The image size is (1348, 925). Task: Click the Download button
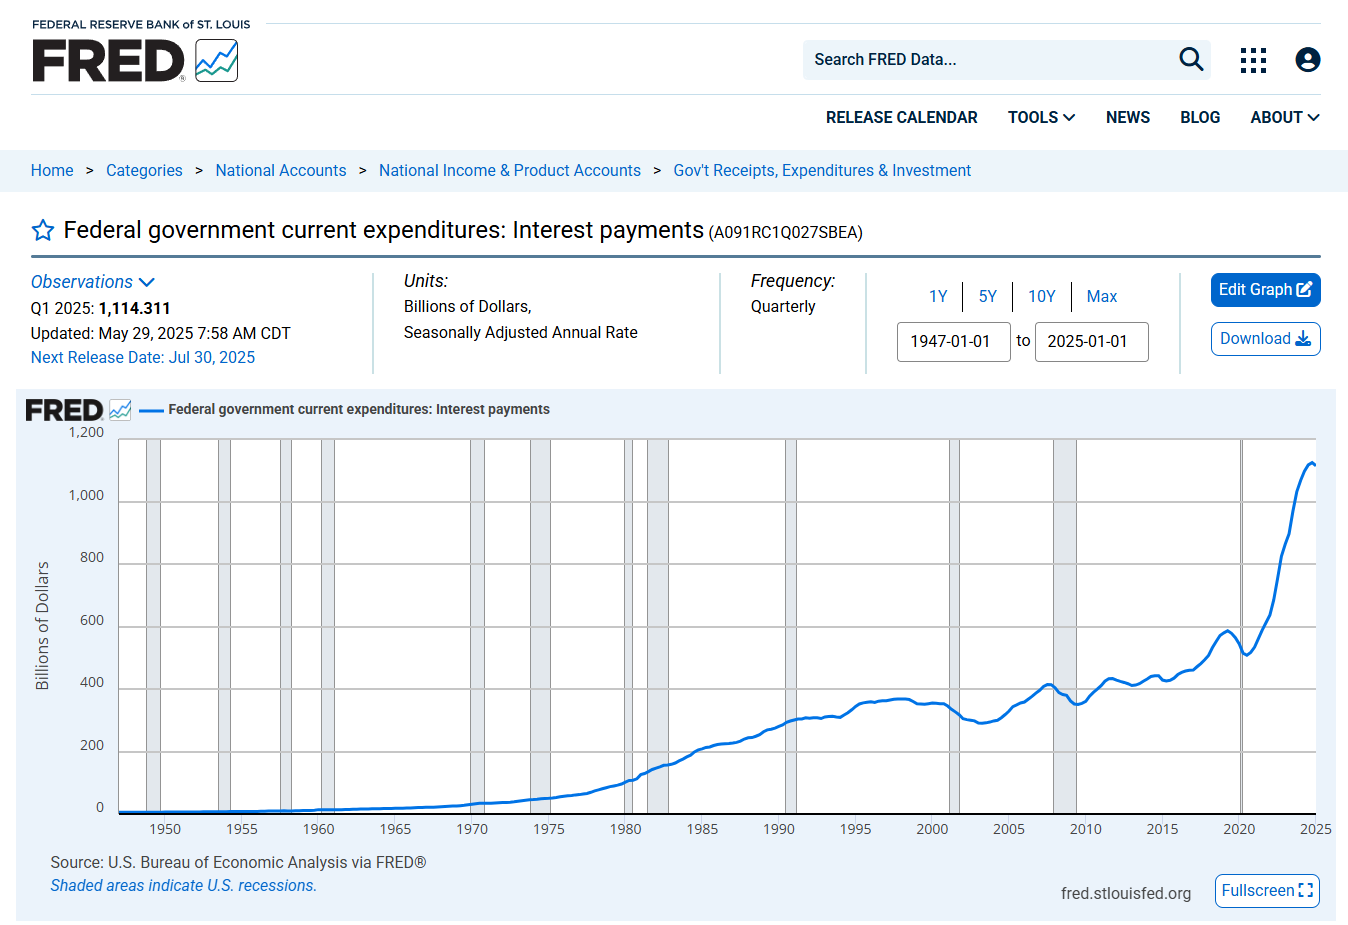[1265, 339]
